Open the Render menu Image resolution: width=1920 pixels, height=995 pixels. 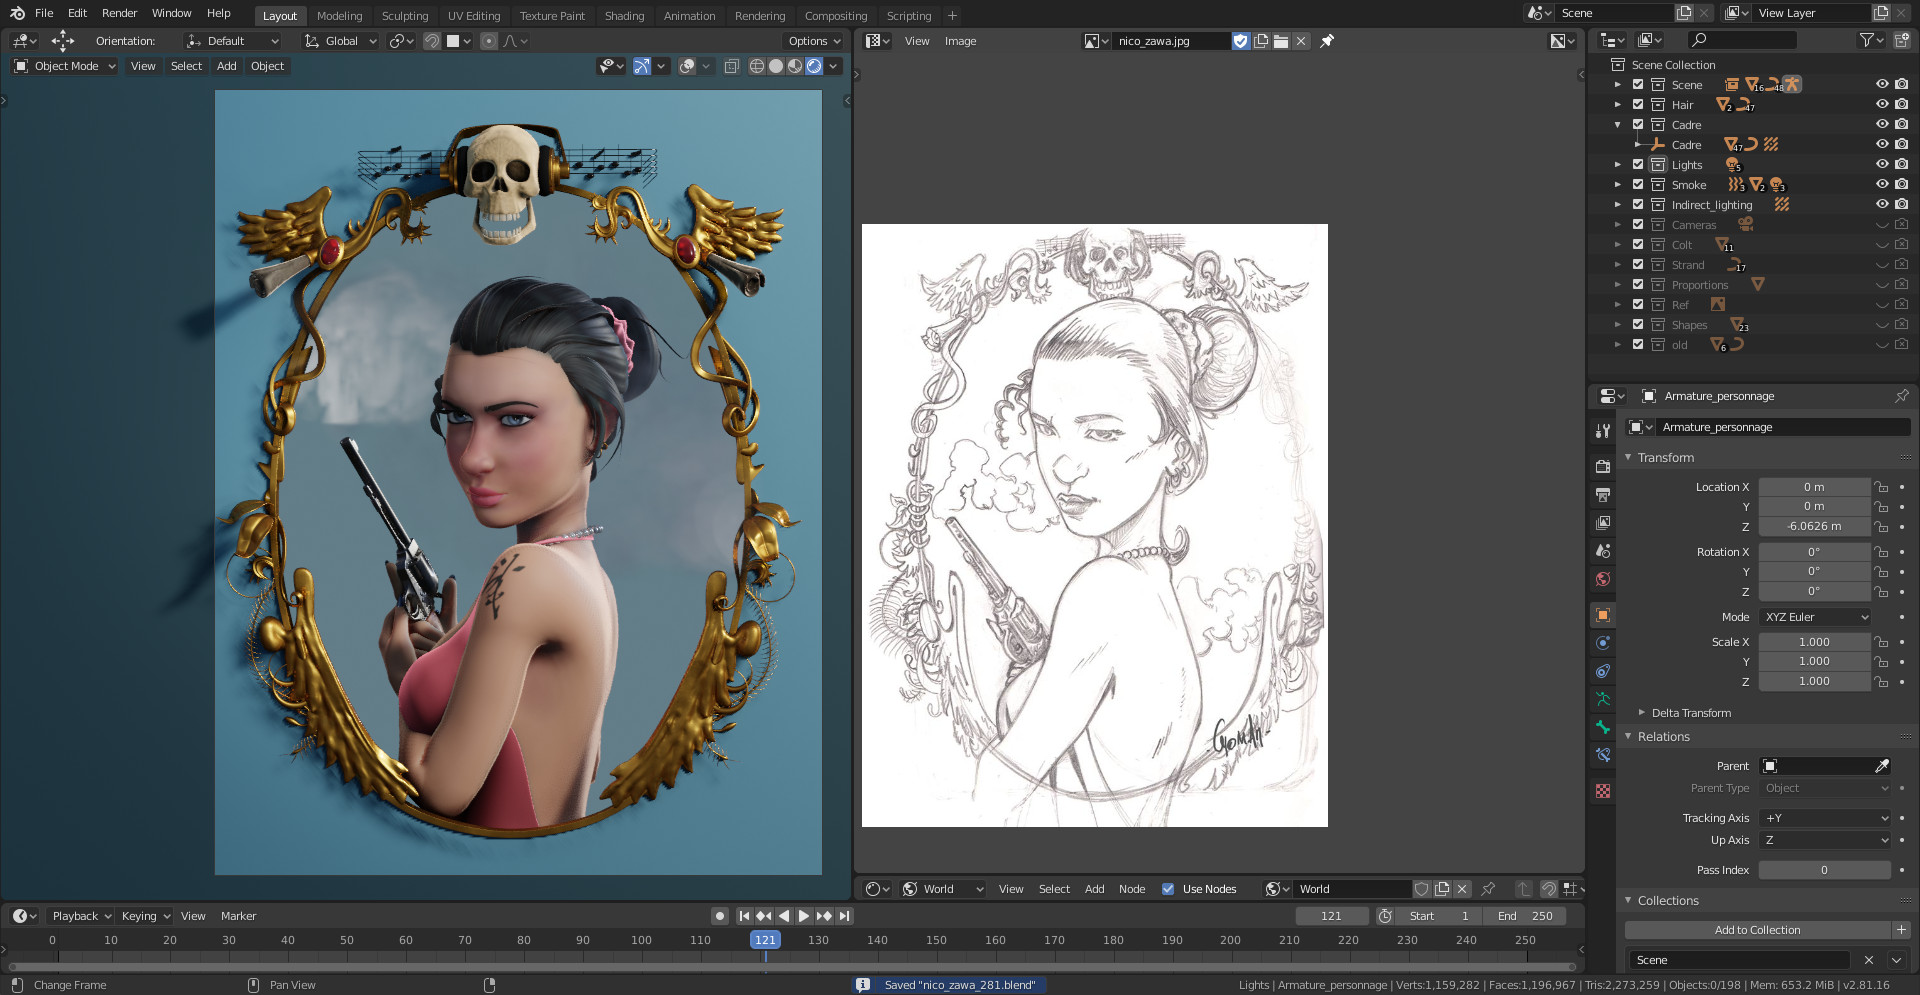[119, 13]
